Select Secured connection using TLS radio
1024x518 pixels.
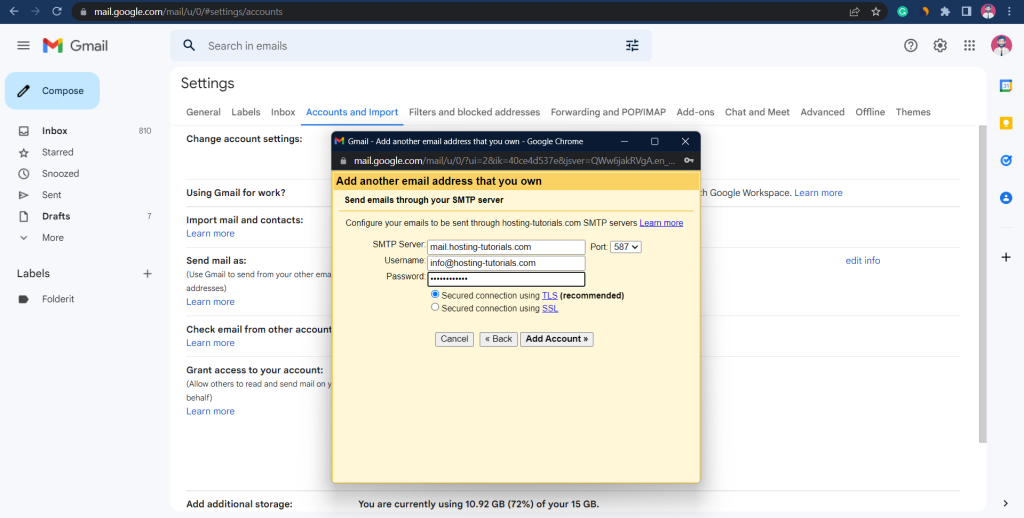click(x=435, y=295)
